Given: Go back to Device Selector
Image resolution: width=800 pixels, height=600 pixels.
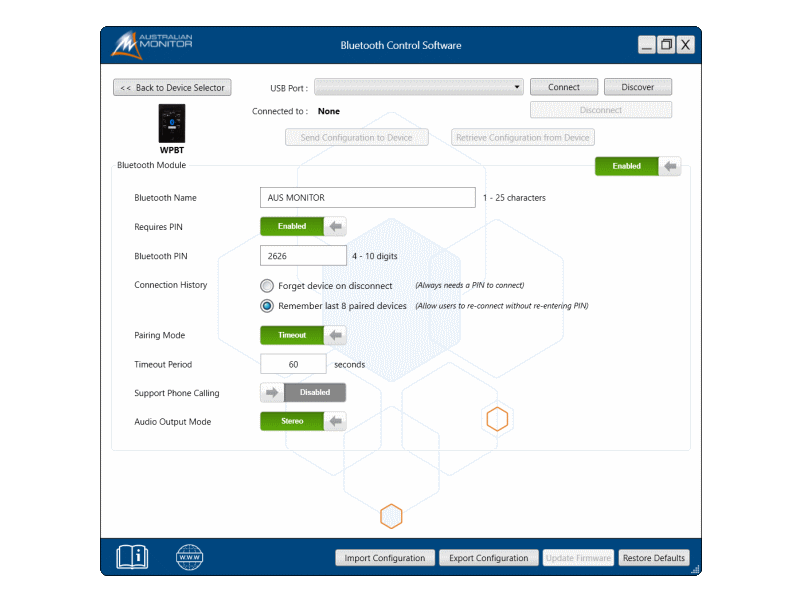Looking at the screenshot, I should tap(172, 88).
